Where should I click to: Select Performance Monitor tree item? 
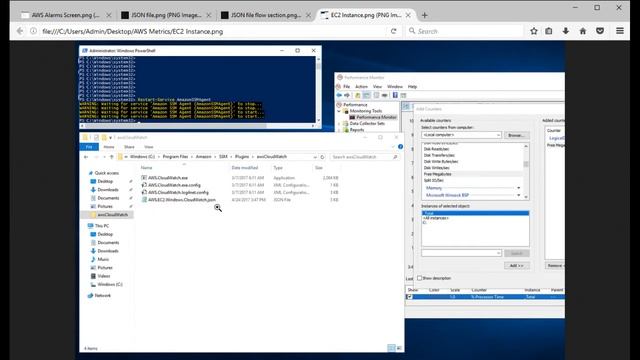click(376, 117)
